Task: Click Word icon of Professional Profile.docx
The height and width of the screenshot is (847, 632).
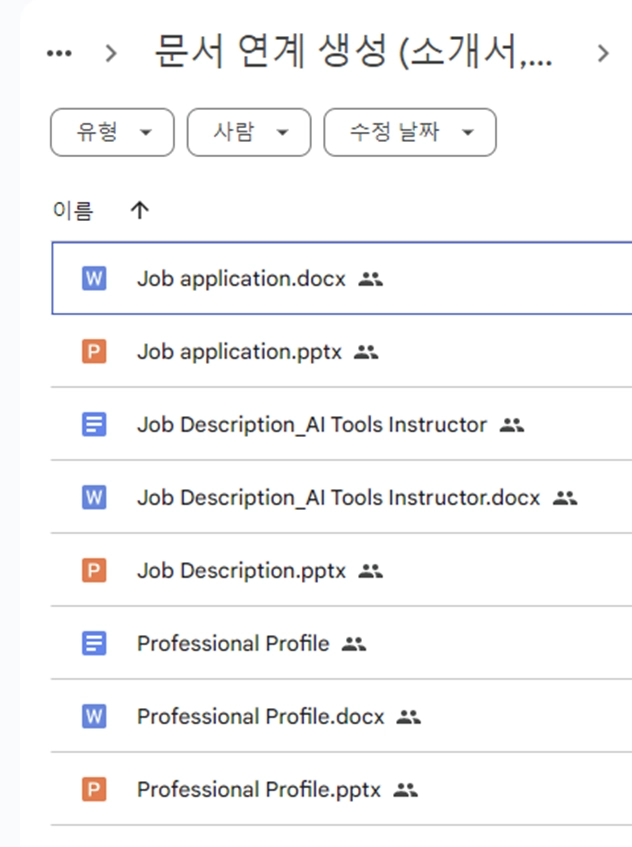Action: [93, 717]
